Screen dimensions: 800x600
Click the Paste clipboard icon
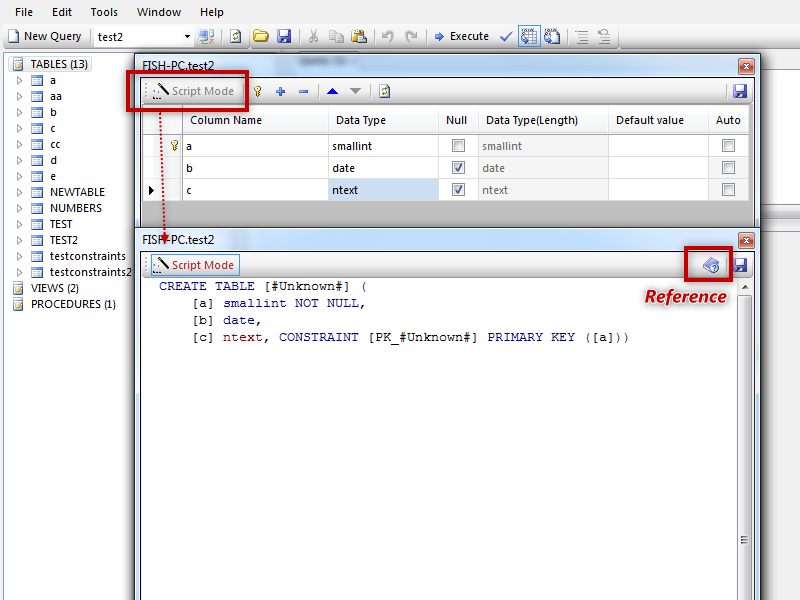pos(359,36)
